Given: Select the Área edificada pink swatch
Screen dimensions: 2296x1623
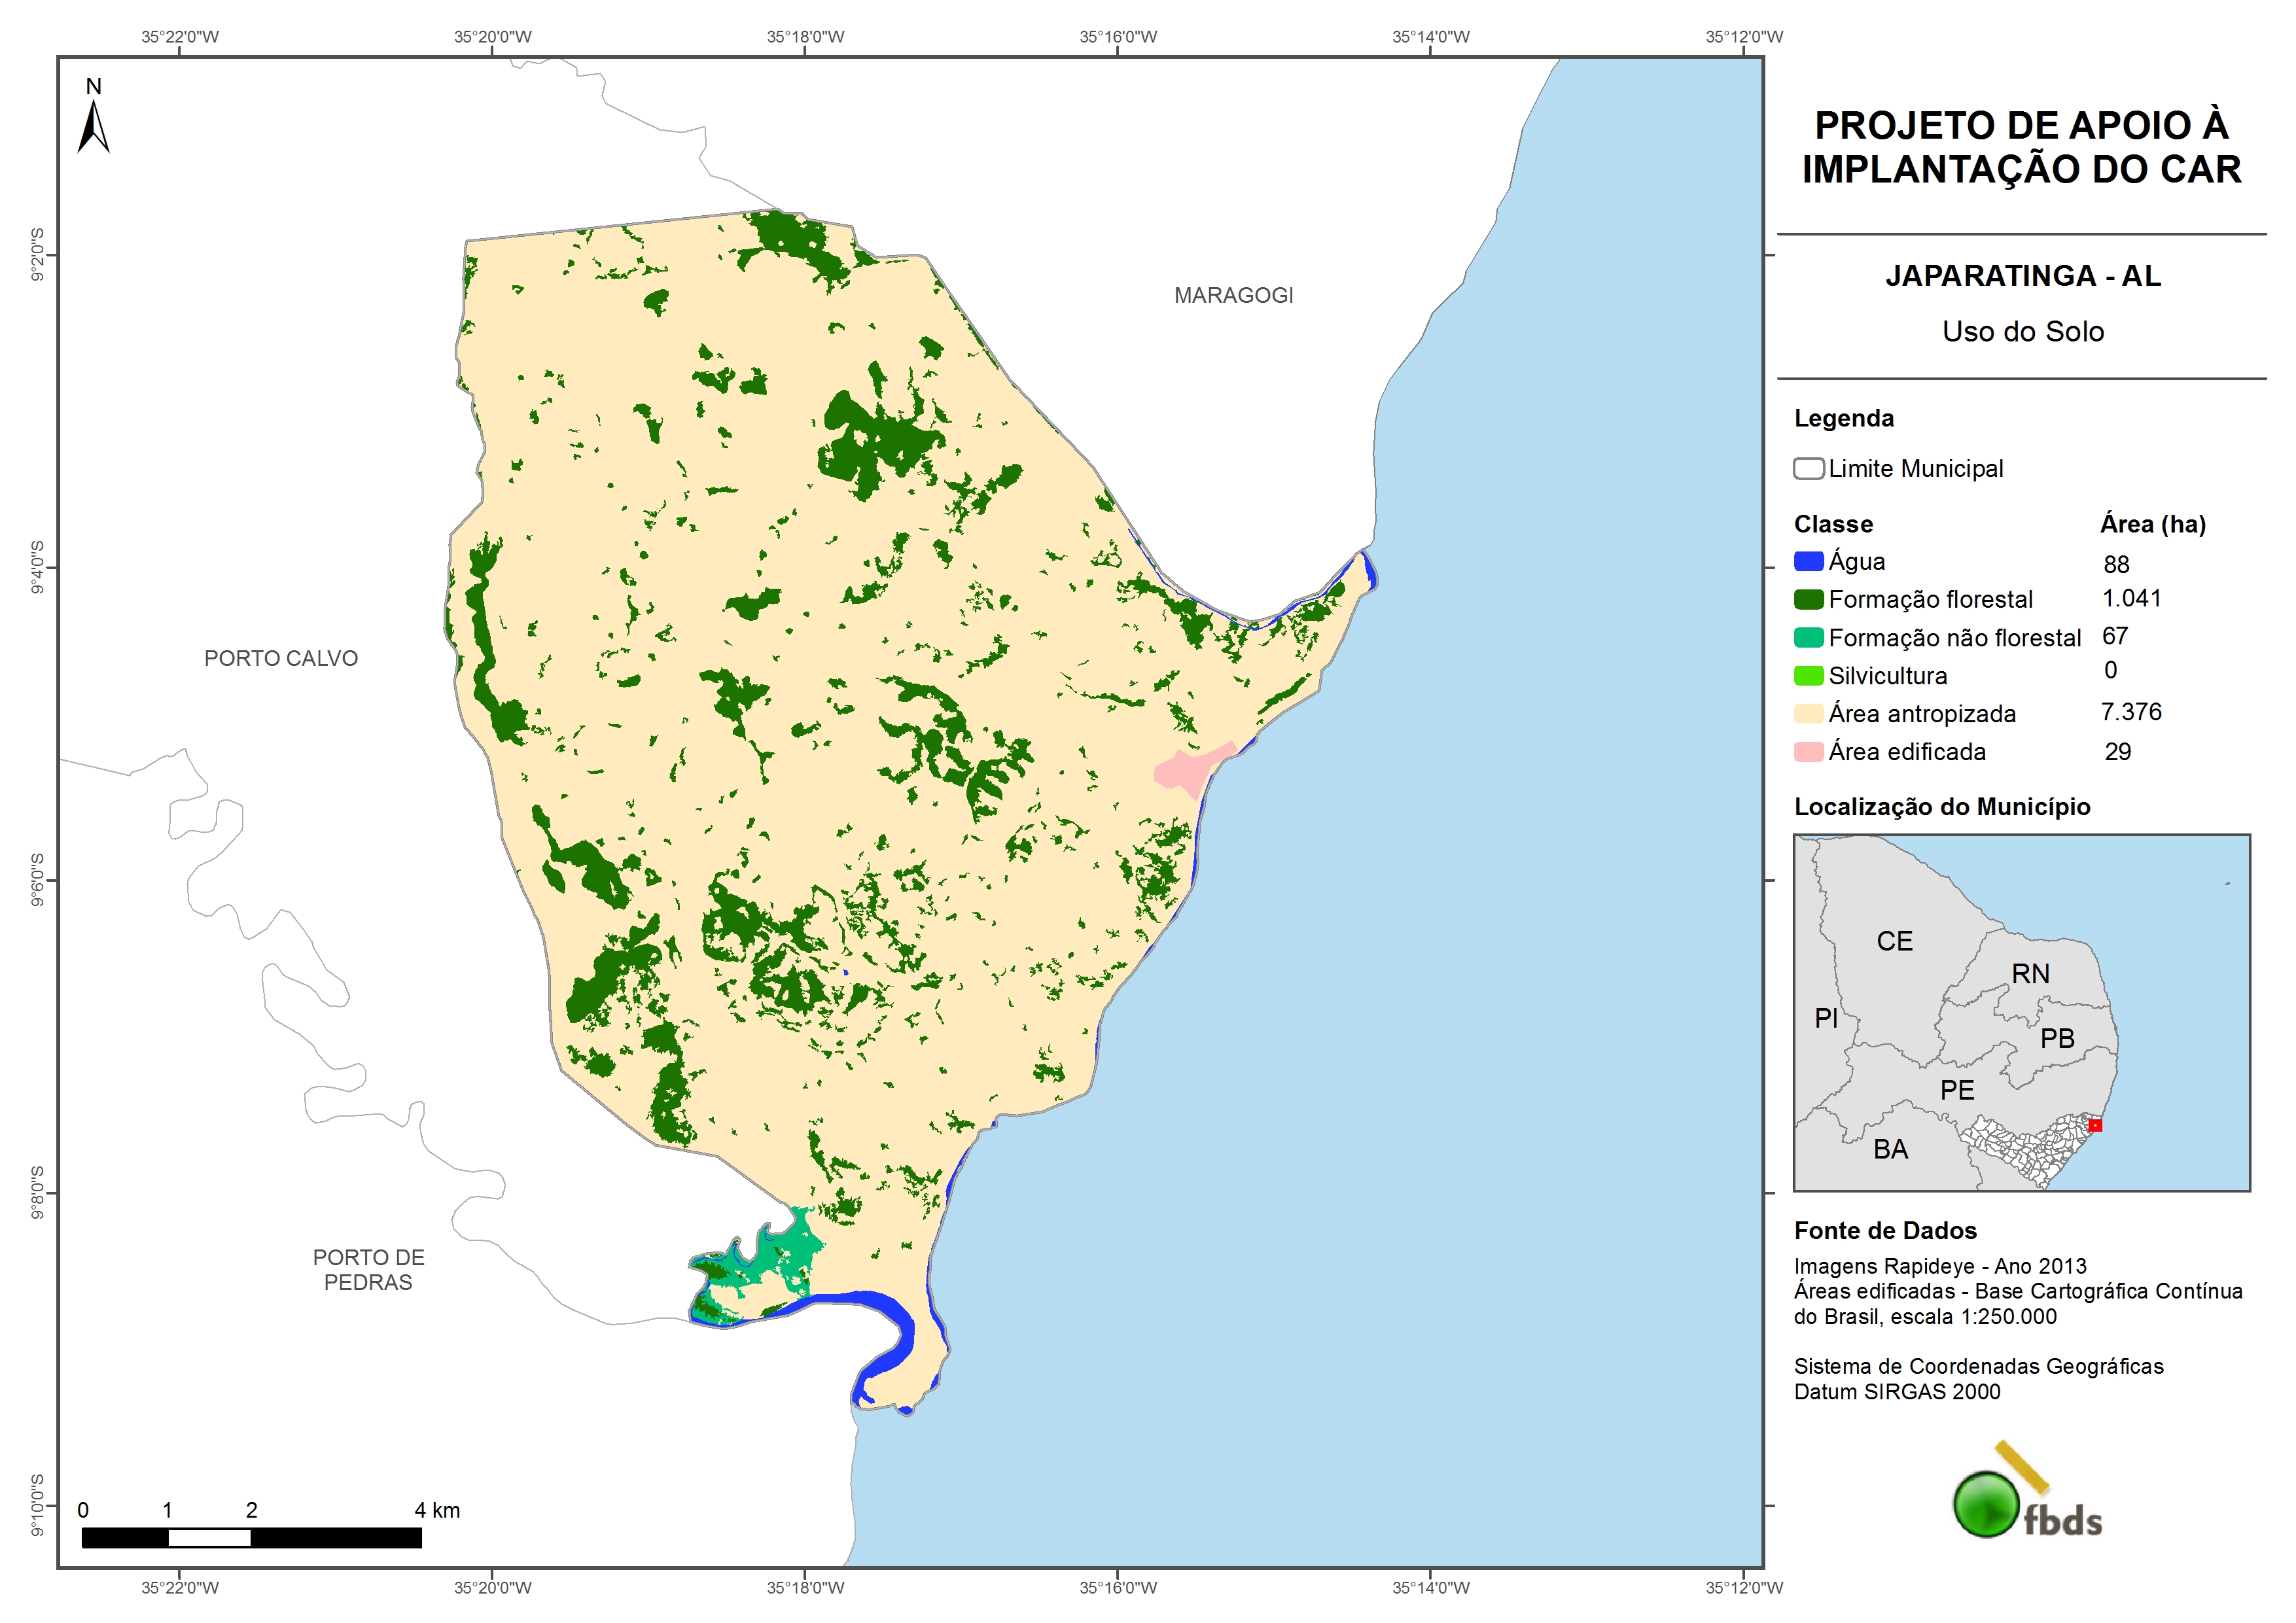Looking at the screenshot, I should tap(1808, 752).
